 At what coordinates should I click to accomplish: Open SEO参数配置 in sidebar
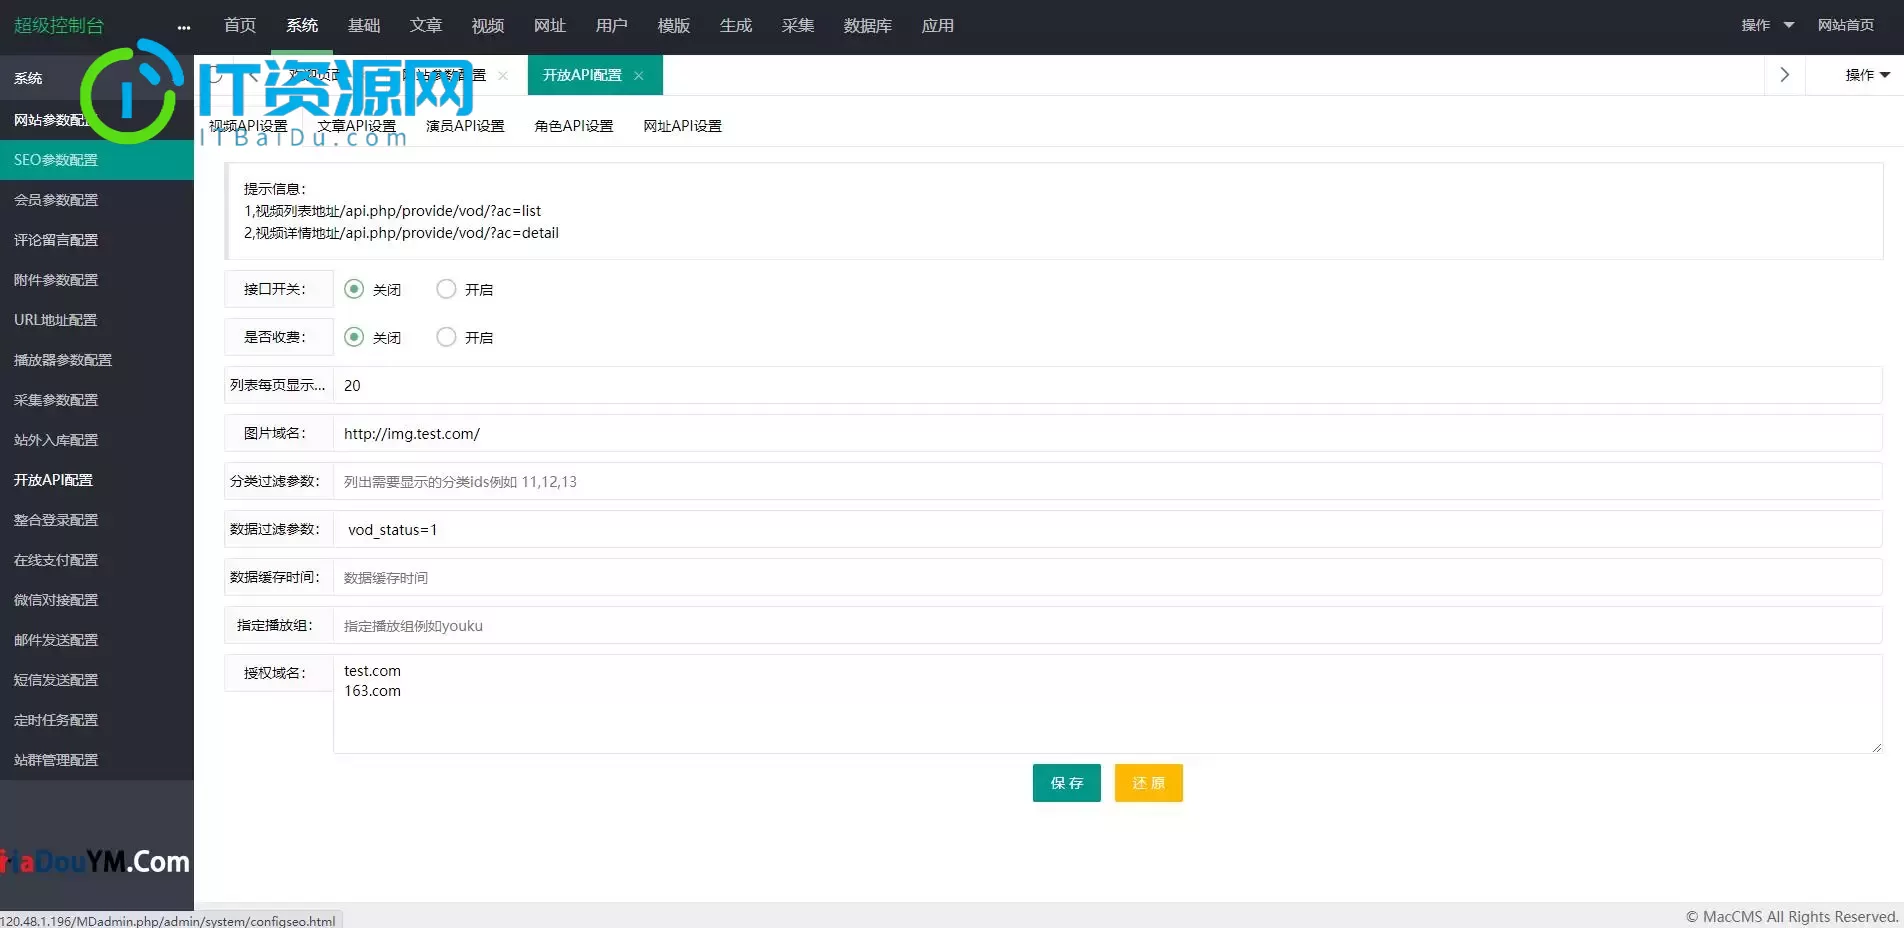click(x=97, y=160)
